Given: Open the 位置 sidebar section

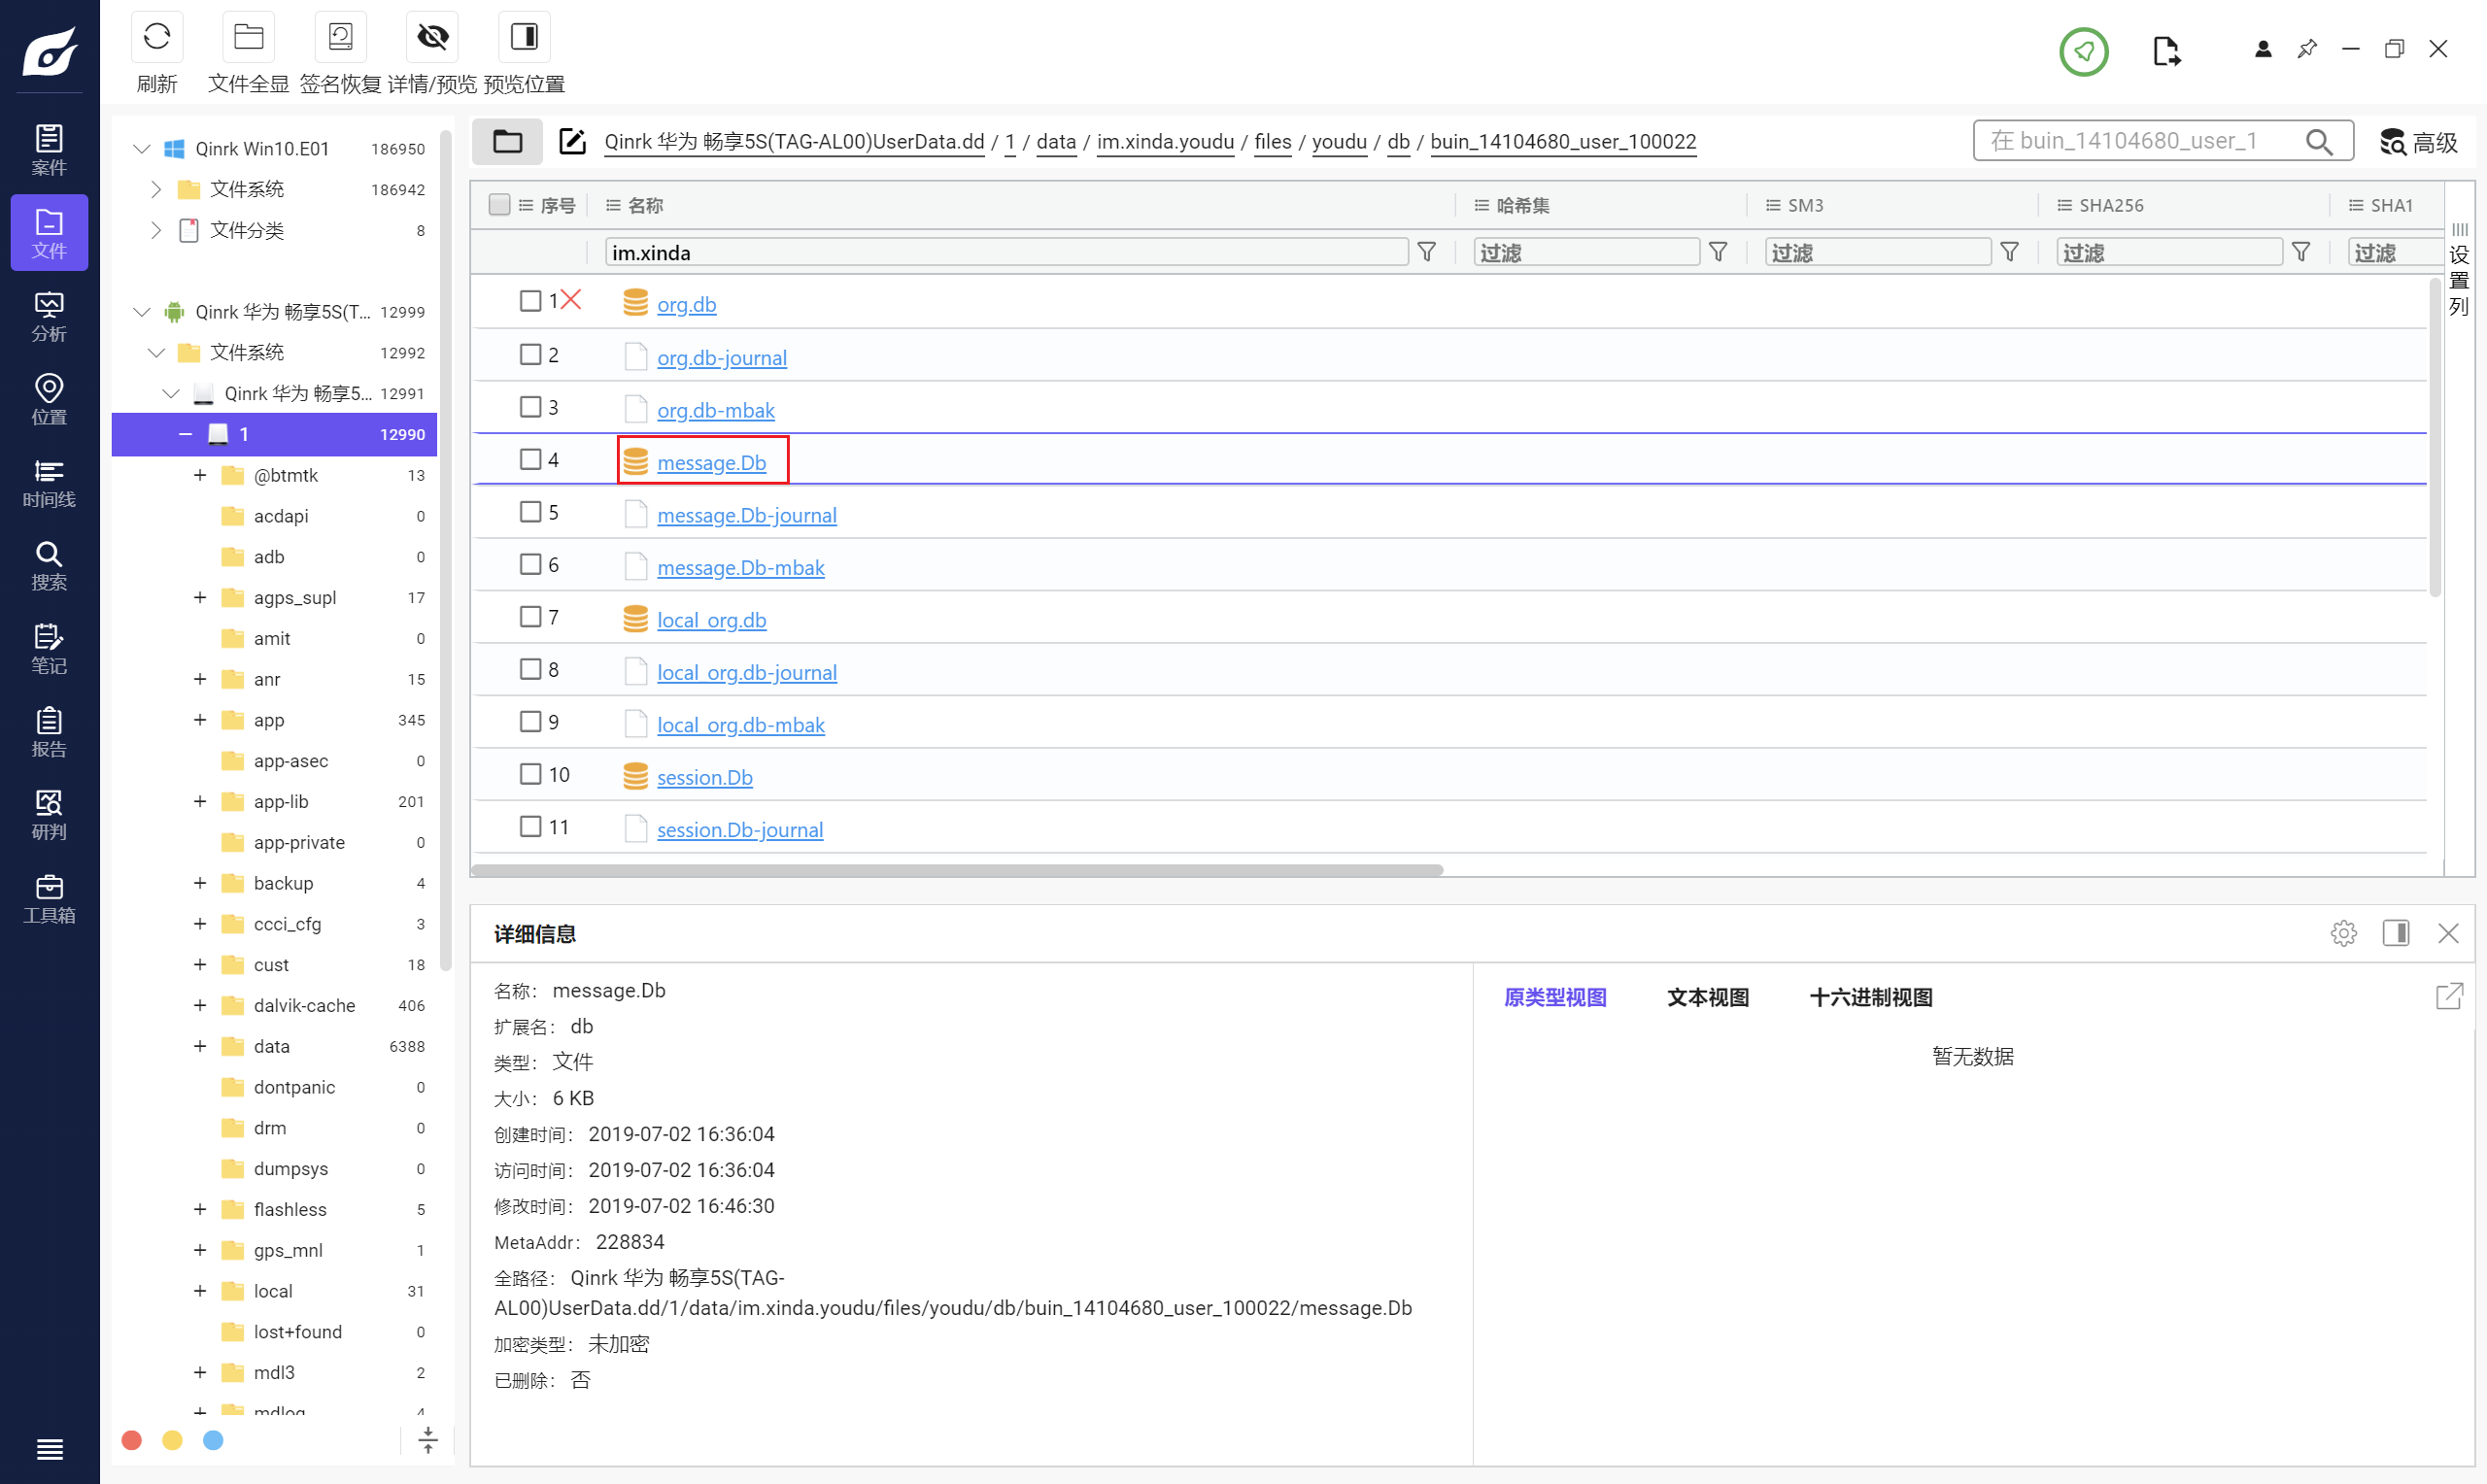Looking at the screenshot, I should [49, 399].
